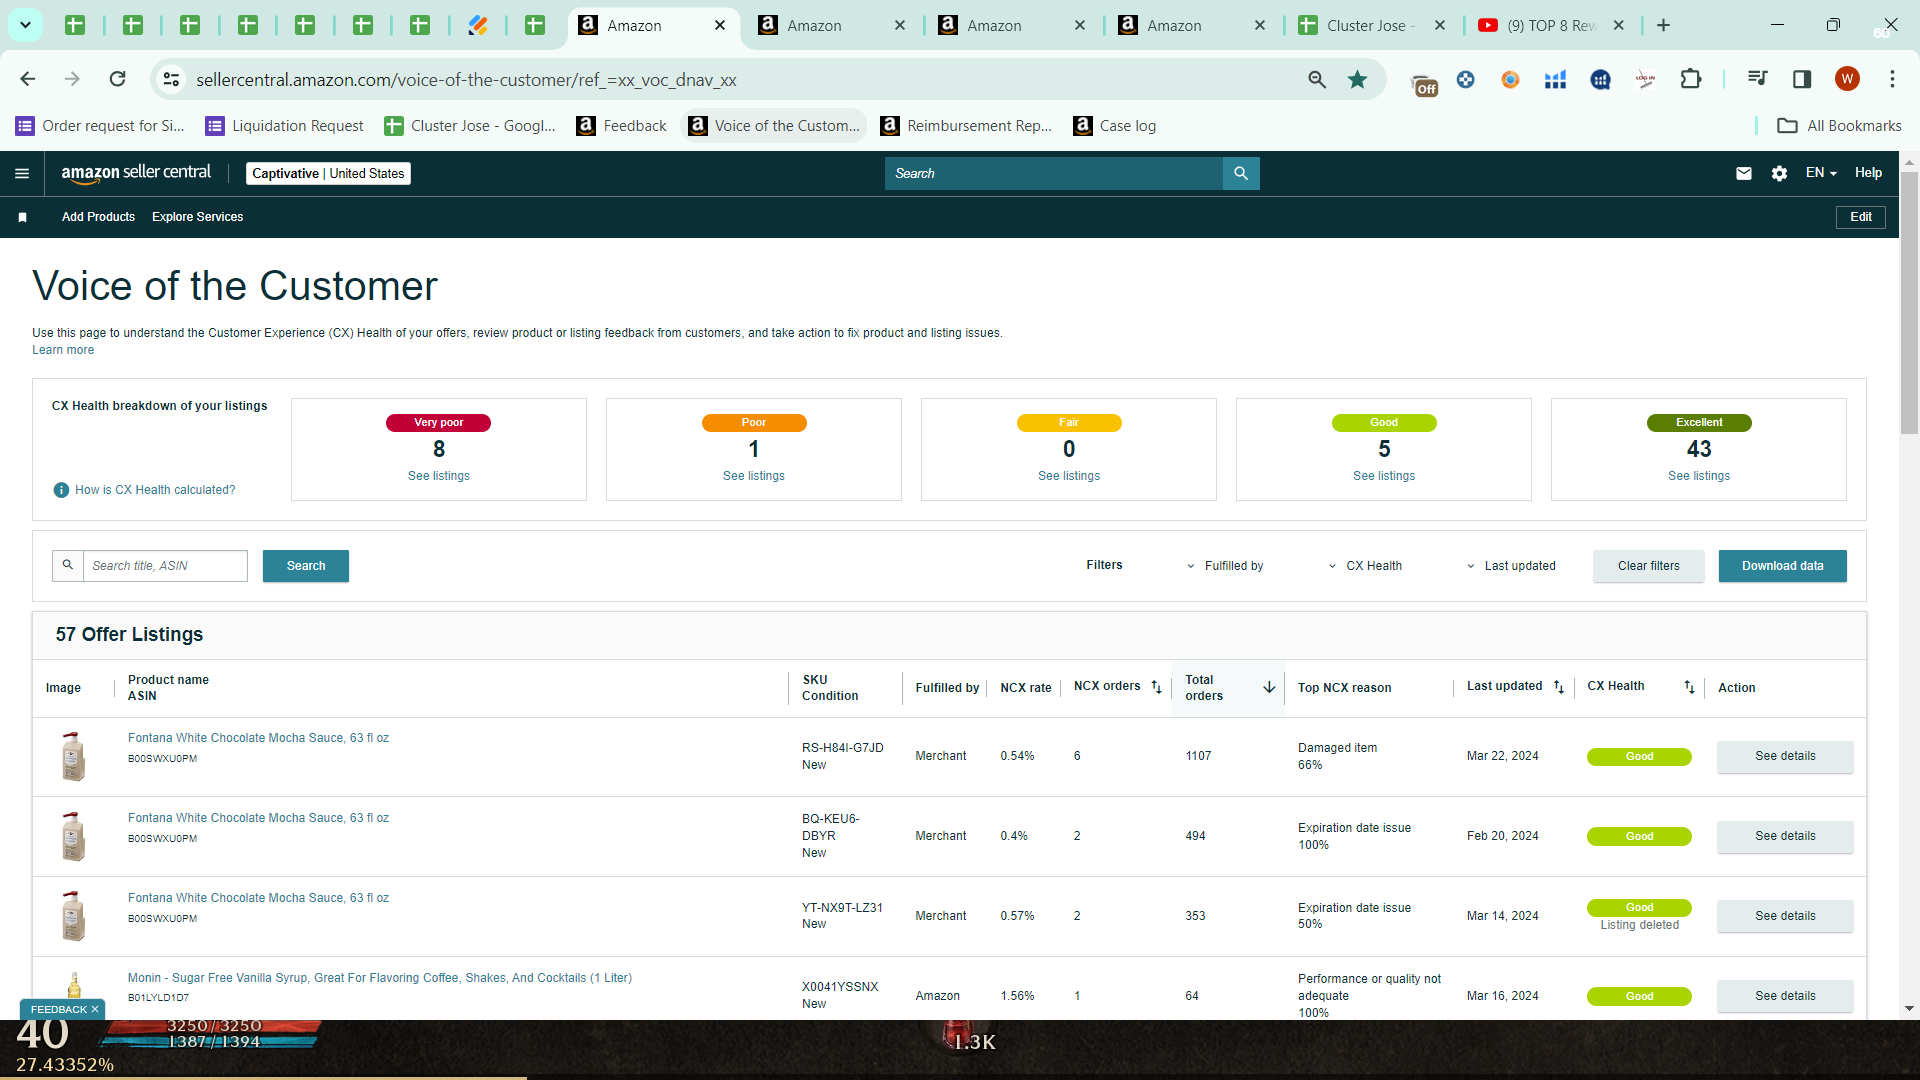Image resolution: width=1920 pixels, height=1080 pixels.
Task: Expand the Fulfilled by filter dropdown
Action: pyautogui.click(x=1225, y=566)
